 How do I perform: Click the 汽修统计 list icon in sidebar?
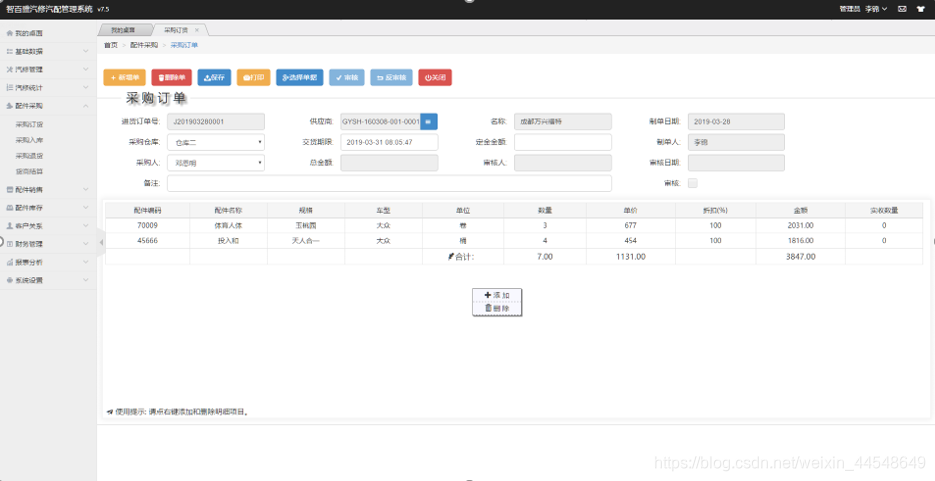9,88
